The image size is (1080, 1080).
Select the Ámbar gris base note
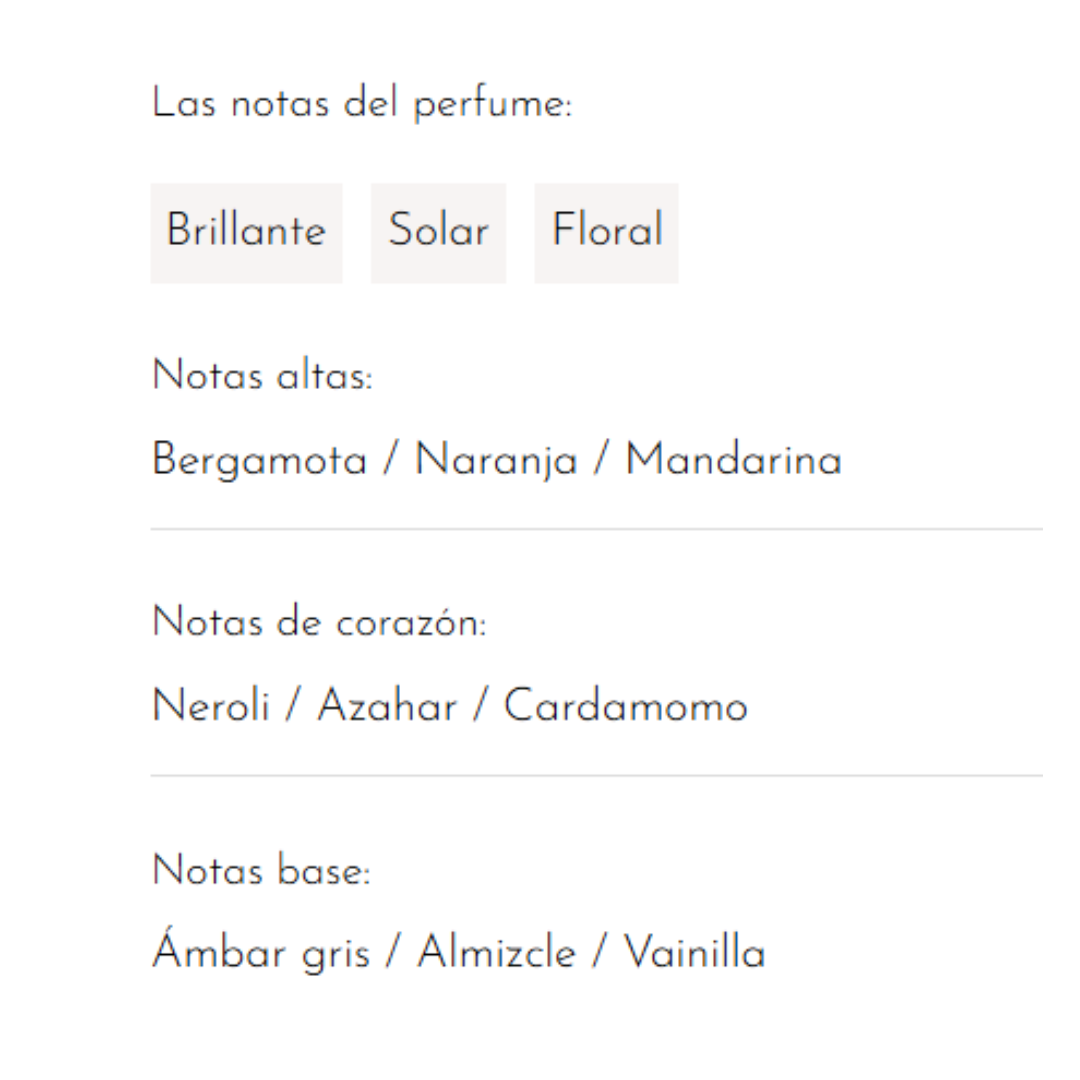(260, 953)
